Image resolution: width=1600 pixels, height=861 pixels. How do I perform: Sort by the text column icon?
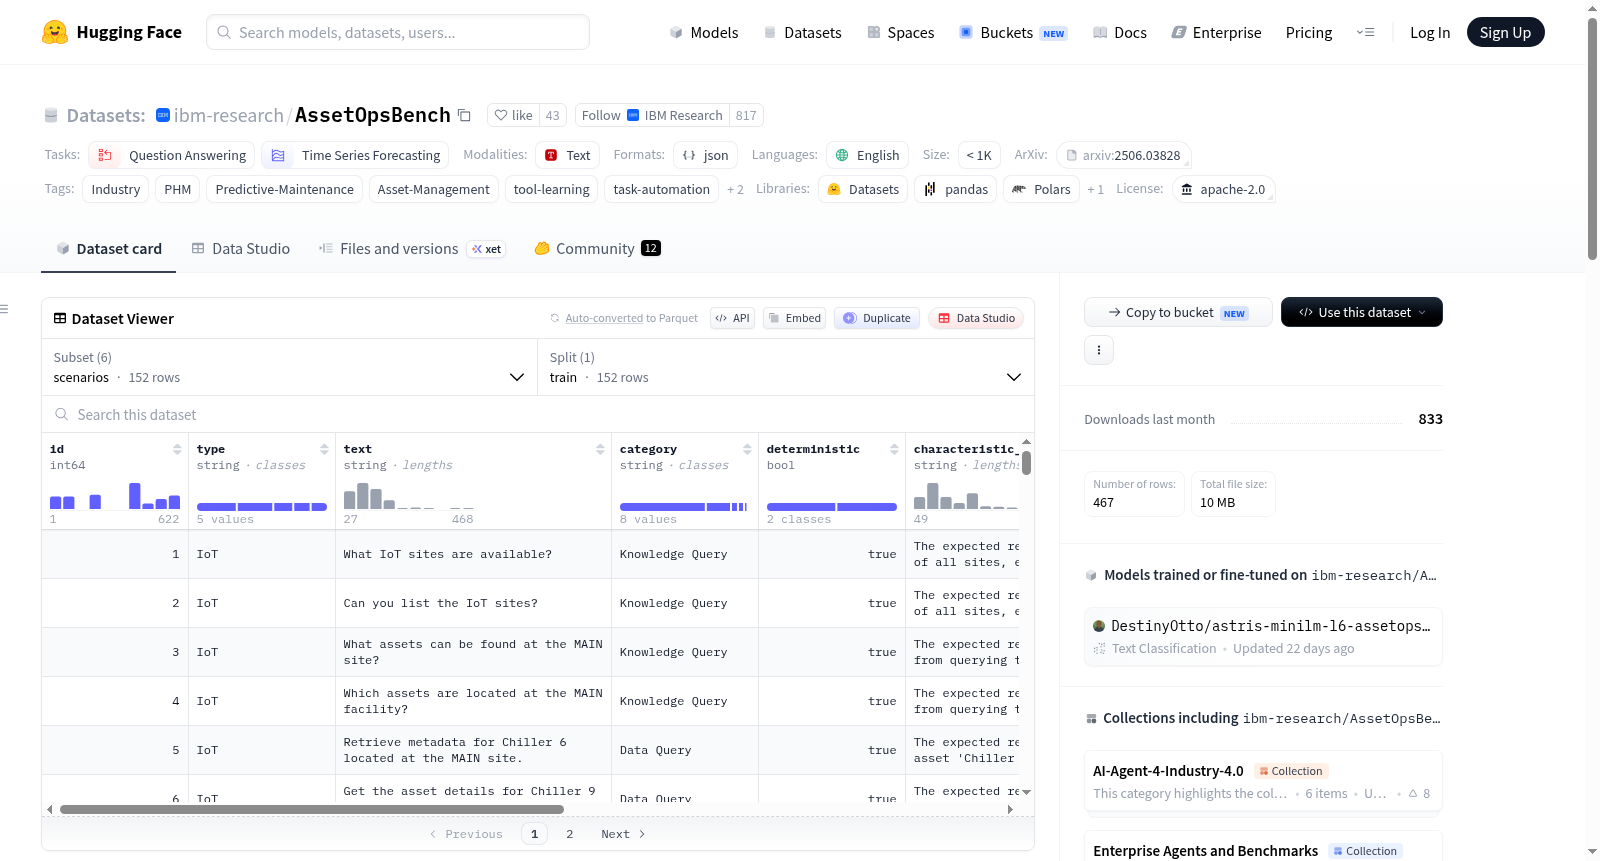tap(600, 449)
